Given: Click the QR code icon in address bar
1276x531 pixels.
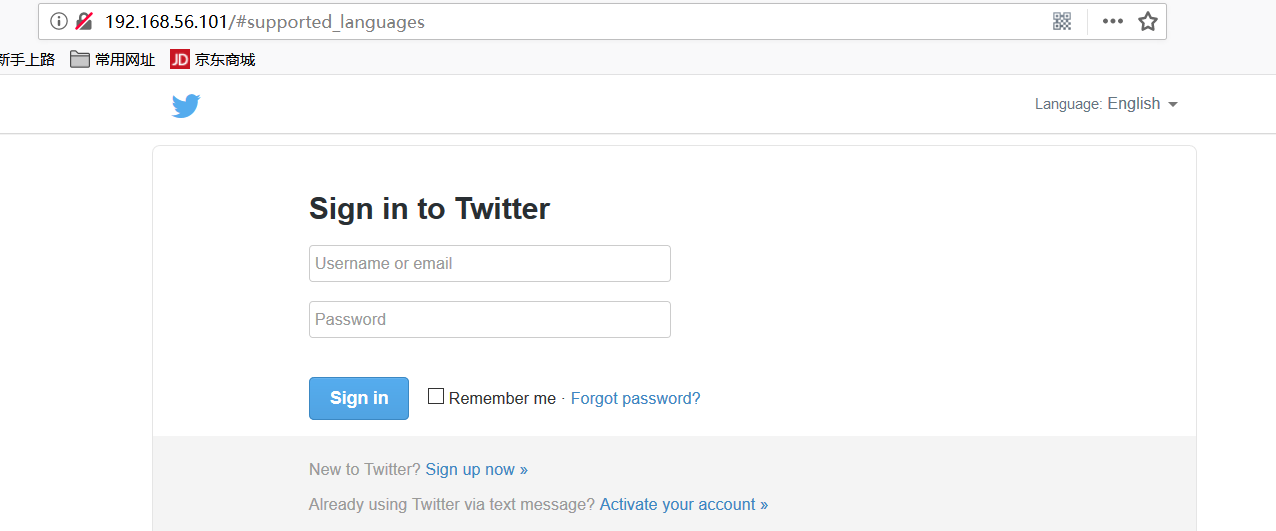Looking at the screenshot, I should coord(1062,21).
